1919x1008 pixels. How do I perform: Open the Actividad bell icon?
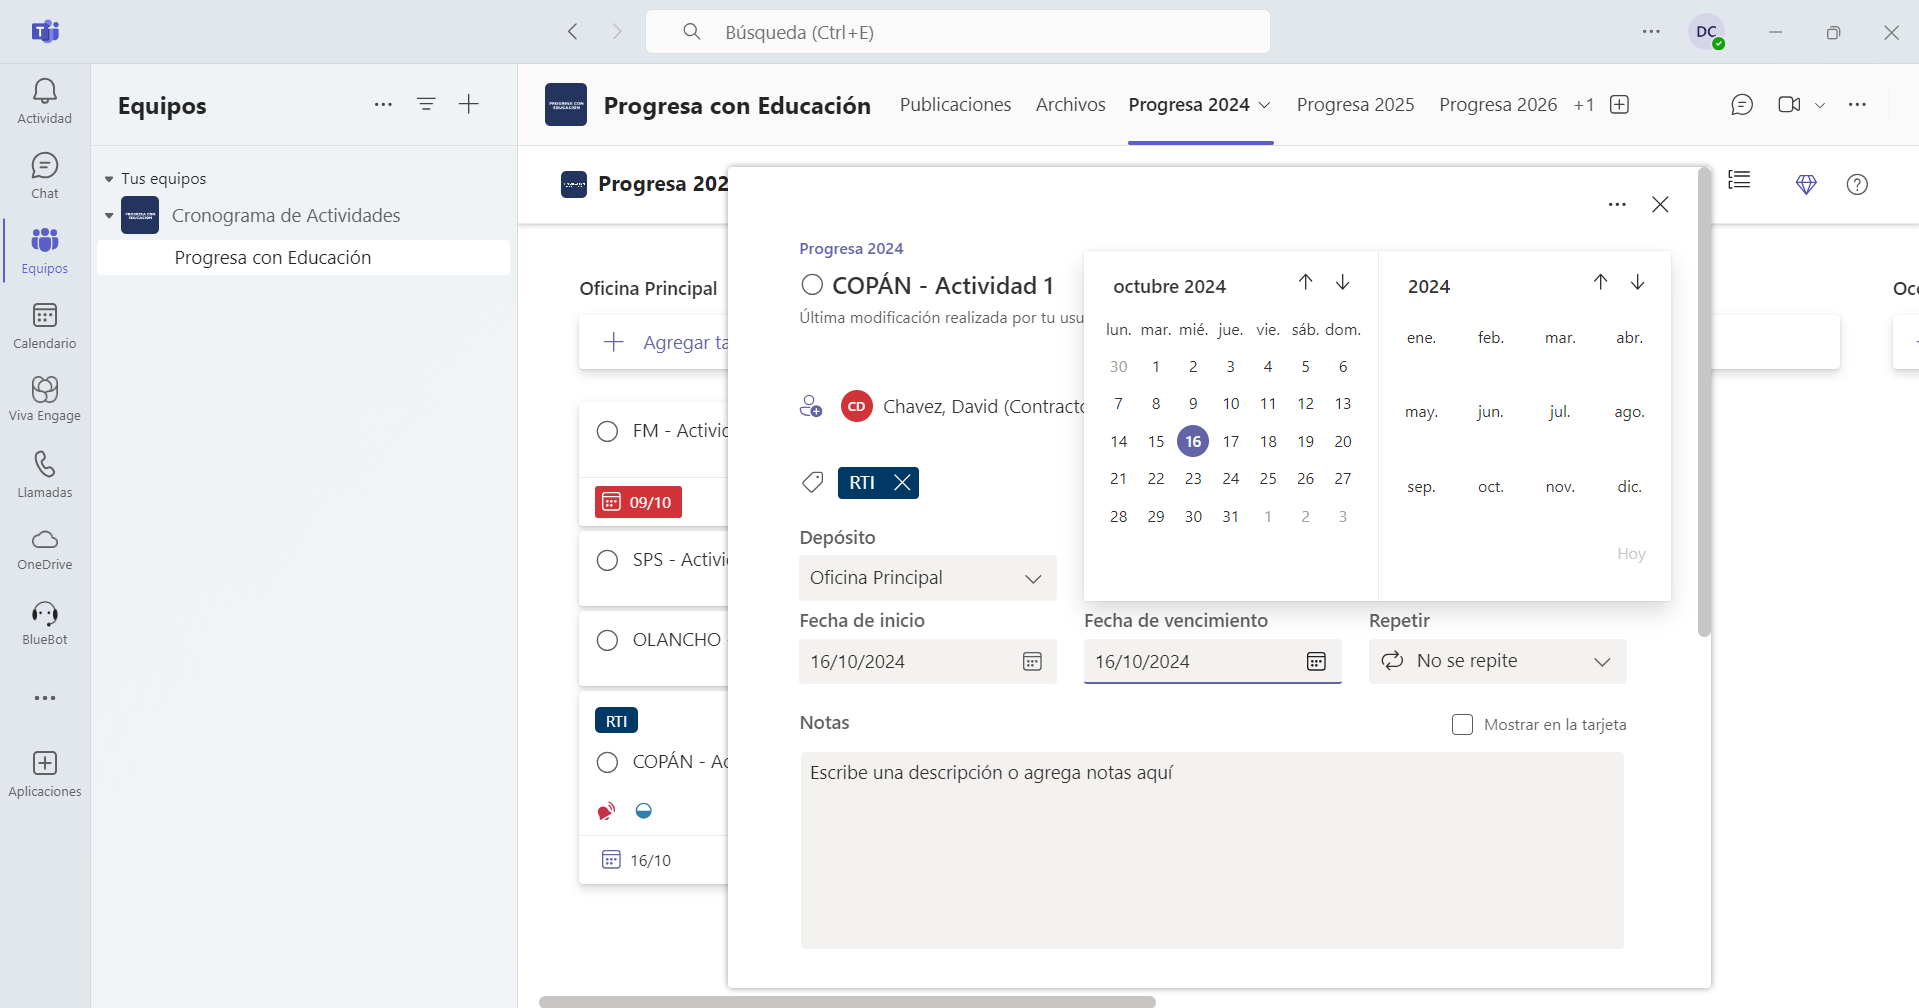point(44,91)
